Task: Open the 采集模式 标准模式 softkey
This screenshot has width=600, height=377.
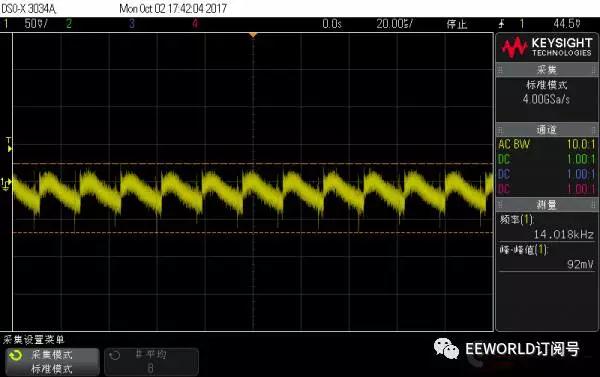Action: click(52, 362)
